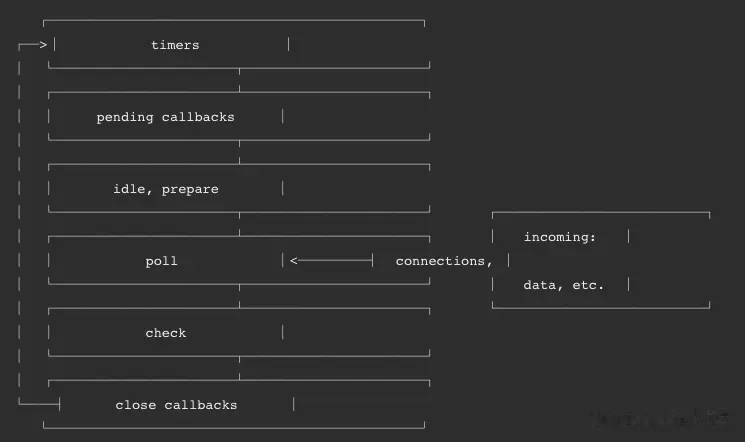Click the arrow pointing into timers
Viewport: 745px width, 442px height.
pyautogui.click(x=33, y=45)
